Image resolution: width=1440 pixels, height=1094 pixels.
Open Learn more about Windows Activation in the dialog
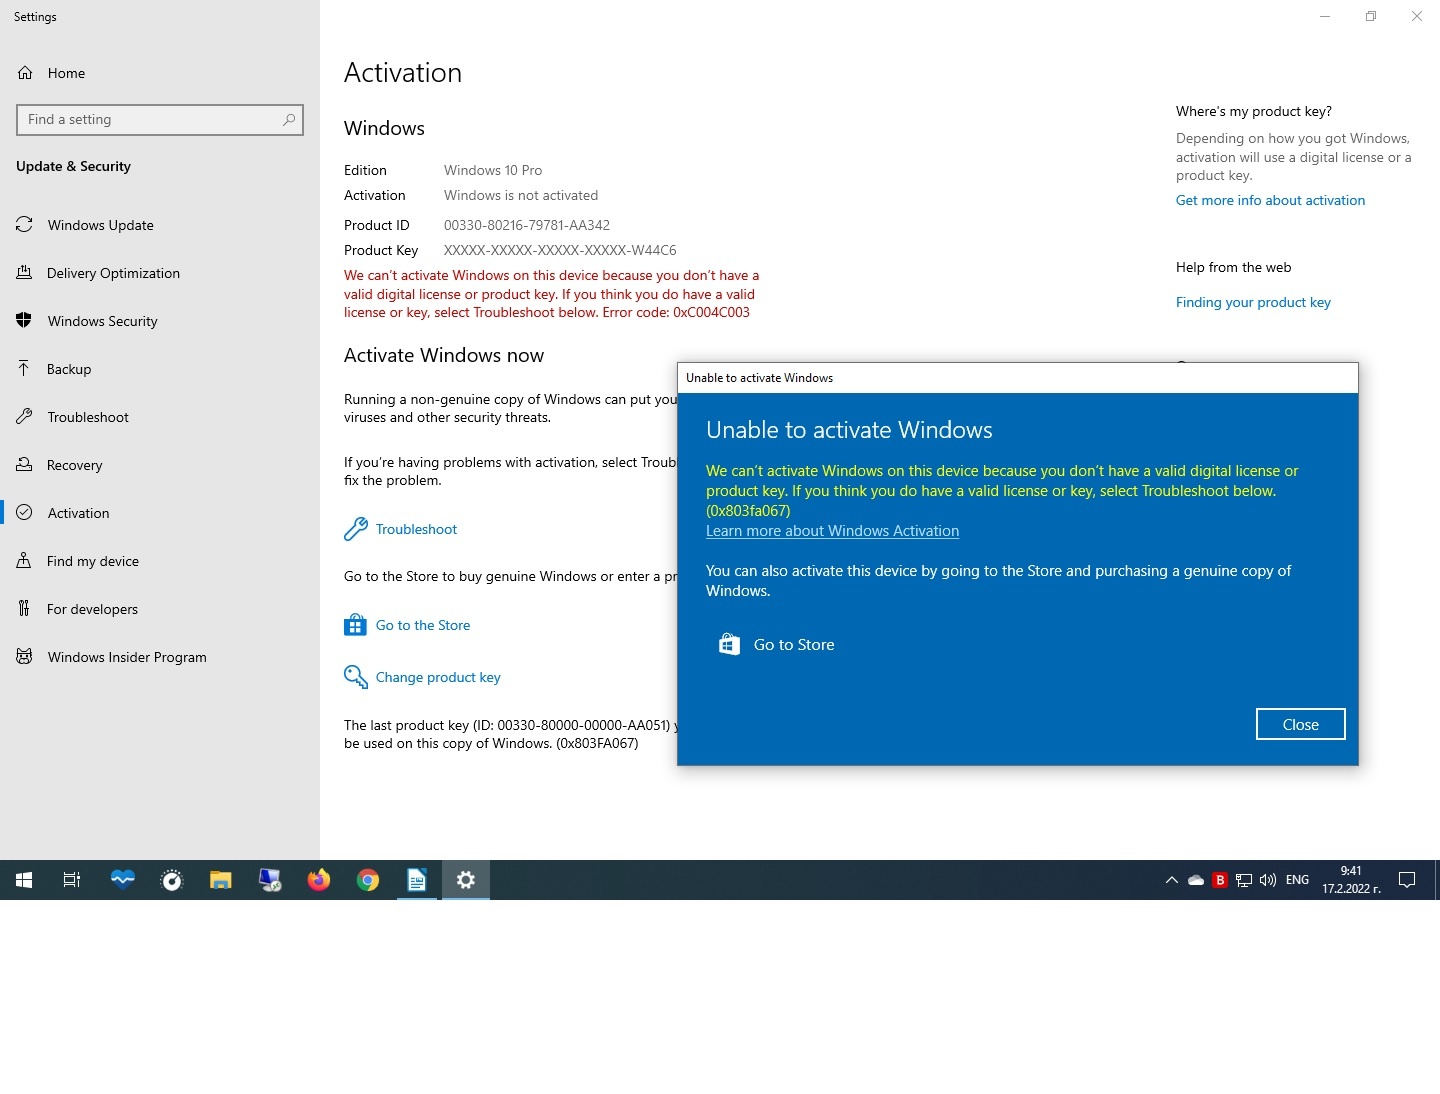832,531
